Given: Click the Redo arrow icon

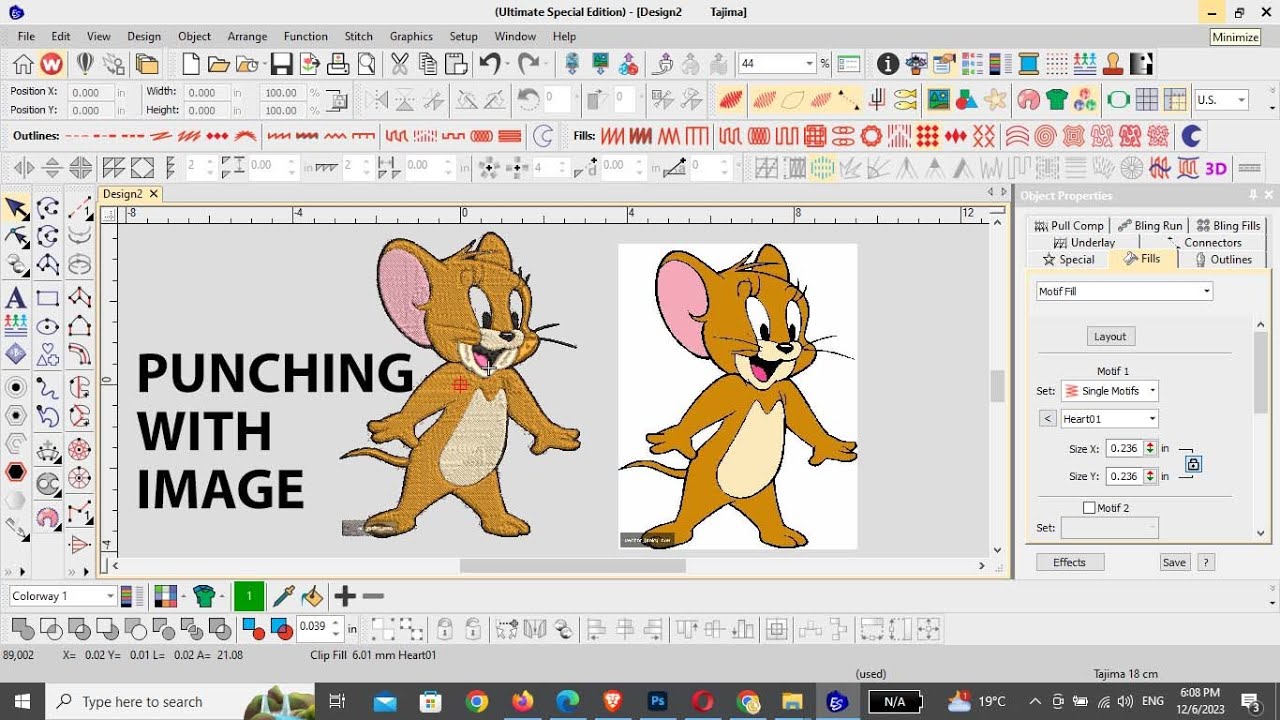Looking at the screenshot, I should coord(528,64).
